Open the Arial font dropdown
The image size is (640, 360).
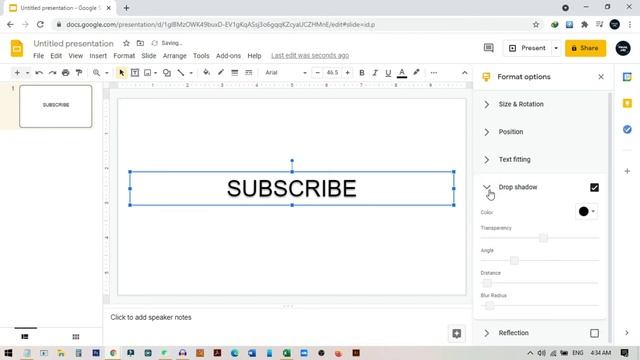[286, 73]
